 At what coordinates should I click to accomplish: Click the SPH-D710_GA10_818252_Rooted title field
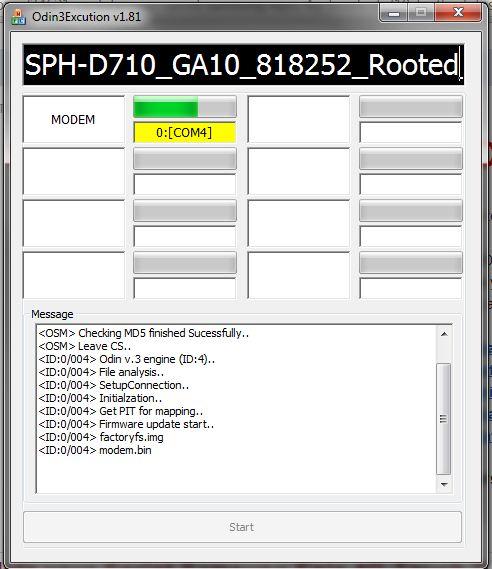coord(243,65)
